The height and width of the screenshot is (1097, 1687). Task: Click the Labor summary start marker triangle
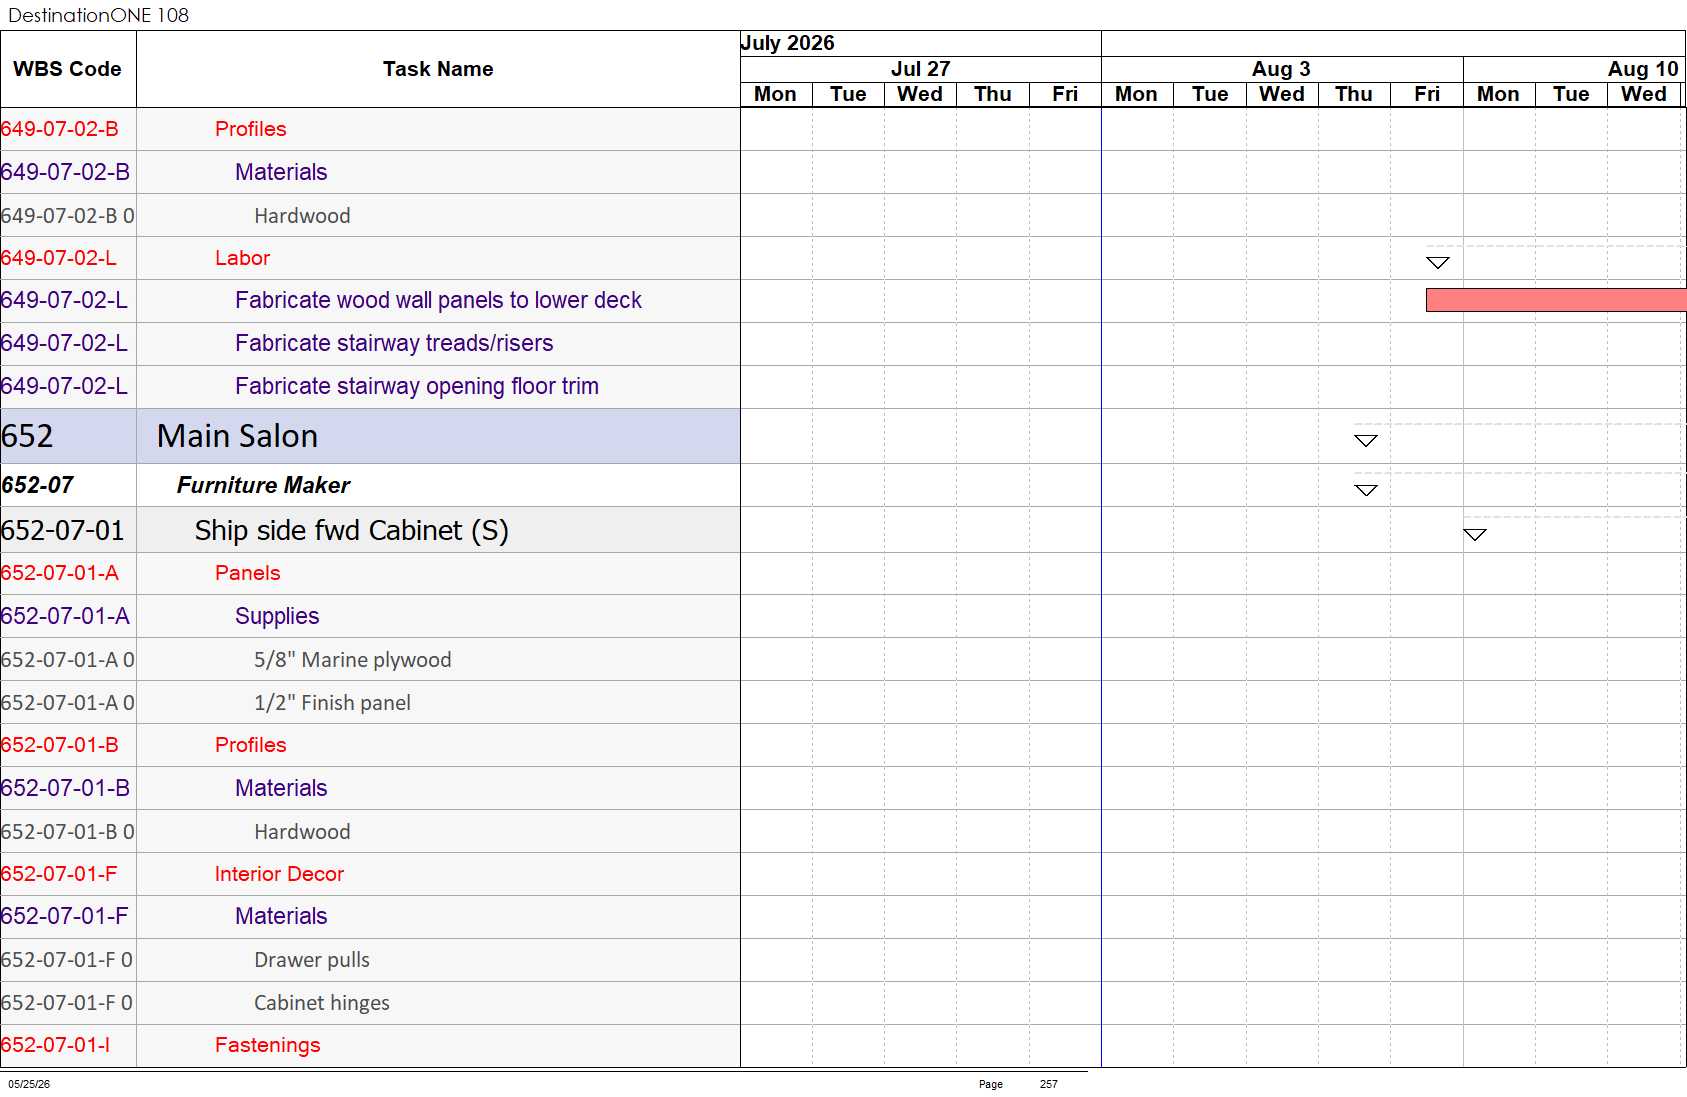pos(1438,263)
